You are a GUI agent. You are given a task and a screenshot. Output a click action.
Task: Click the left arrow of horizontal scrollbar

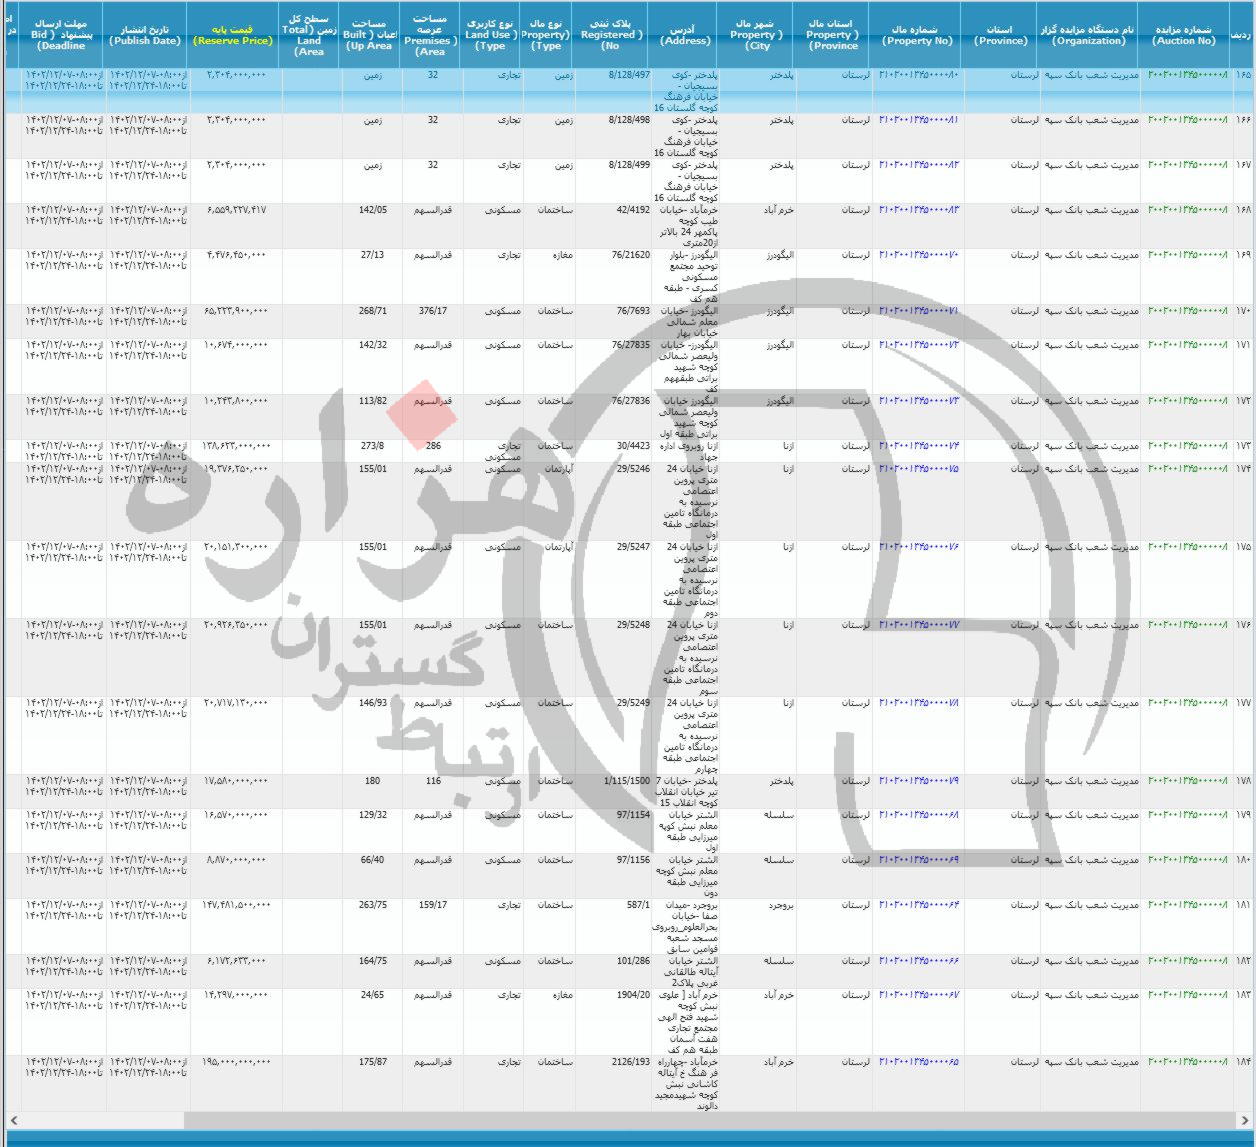click(x=10, y=1120)
